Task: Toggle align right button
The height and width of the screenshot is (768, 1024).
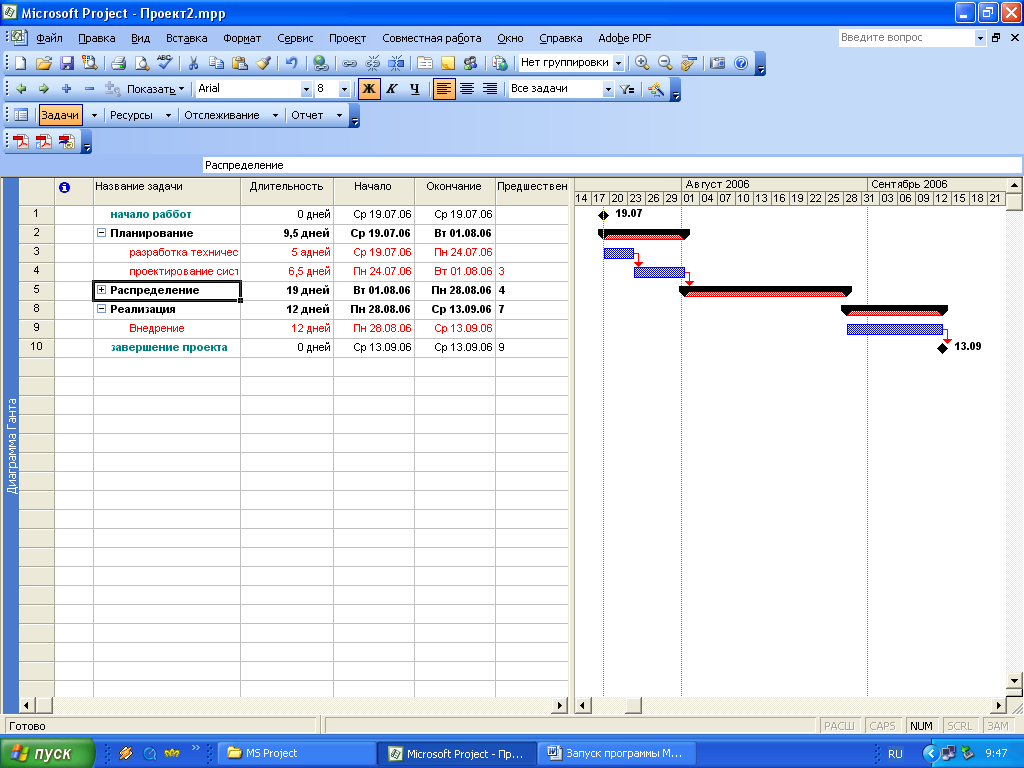Action: [x=490, y=89]
